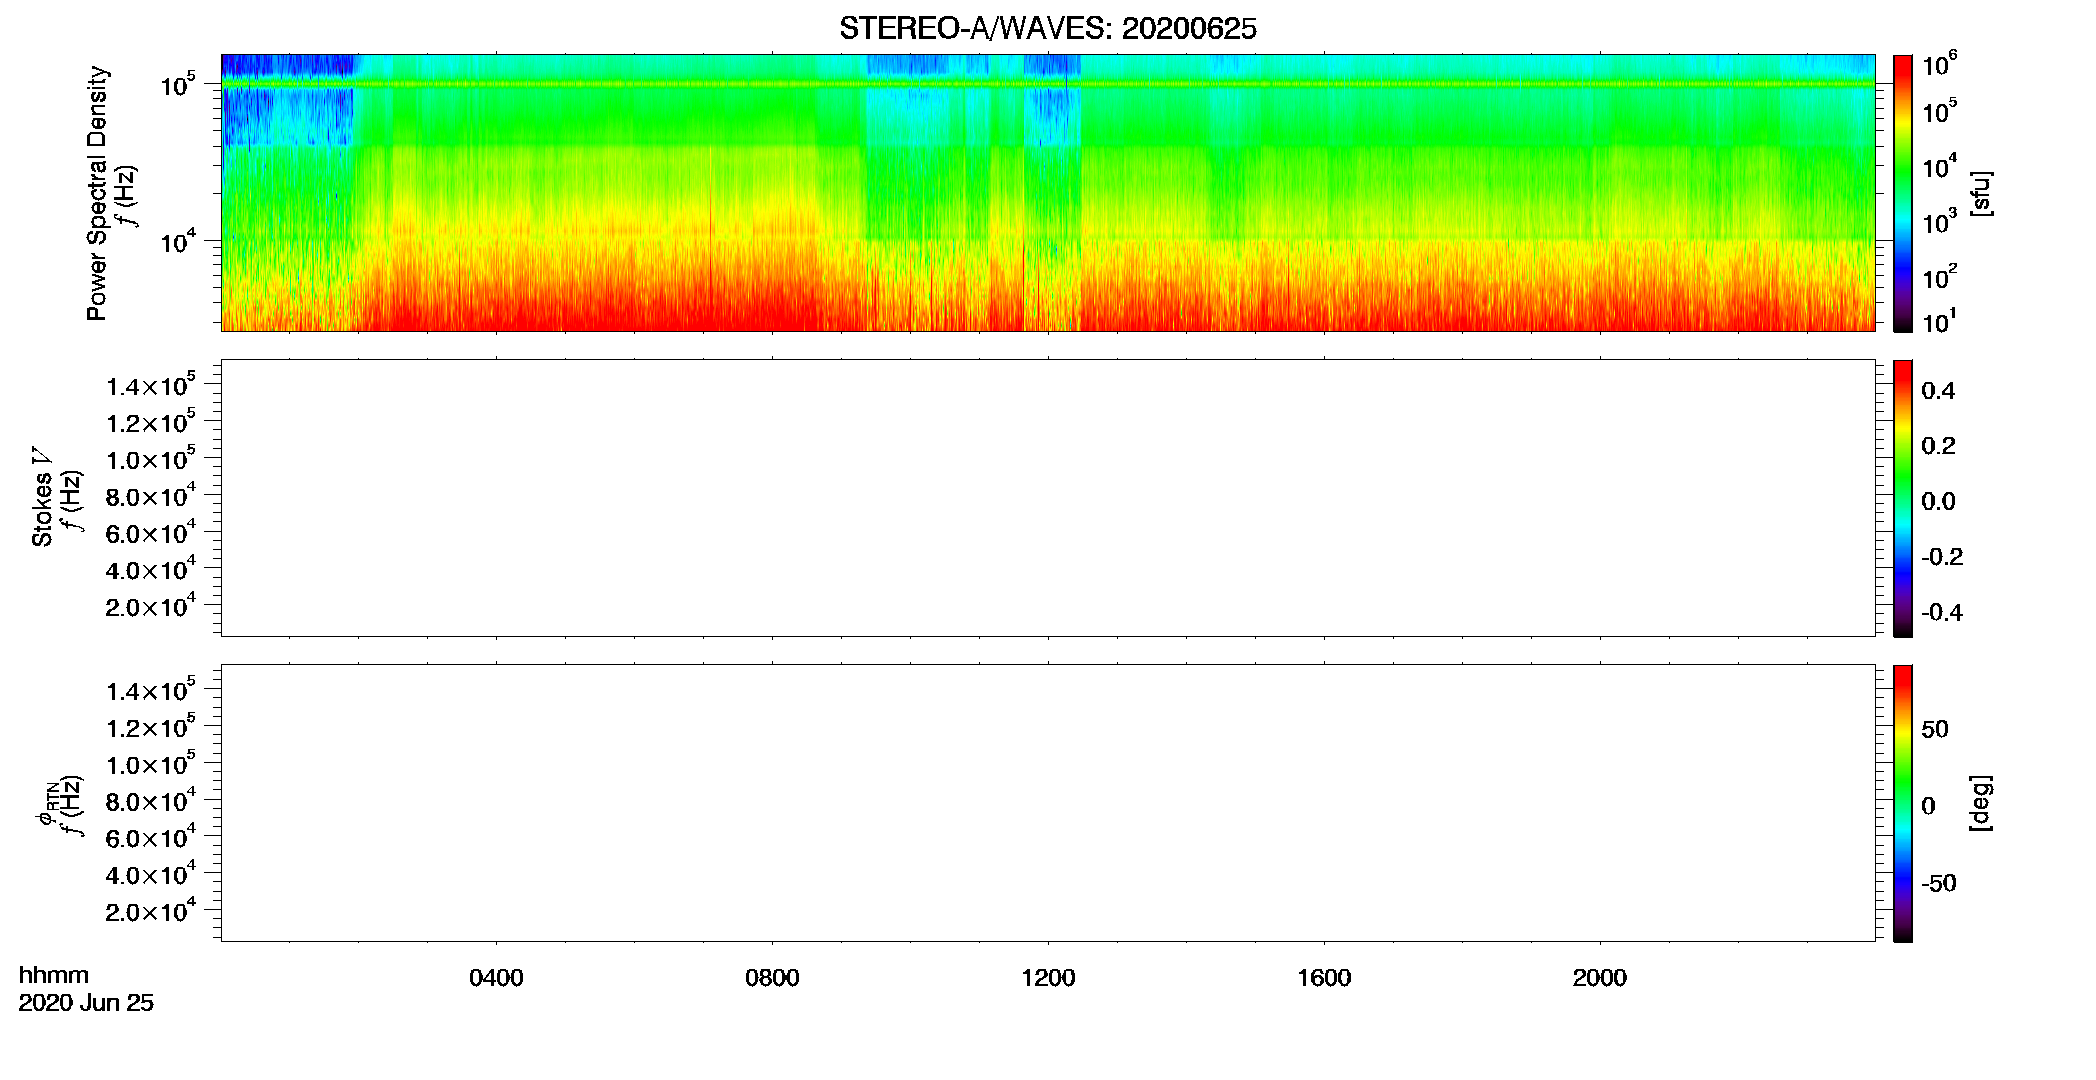The height and width of the screenshot is (1080, 2096).
Task: Click the 1.4×10^5 tick in Stokes V panel
Action: pos(150,385)
